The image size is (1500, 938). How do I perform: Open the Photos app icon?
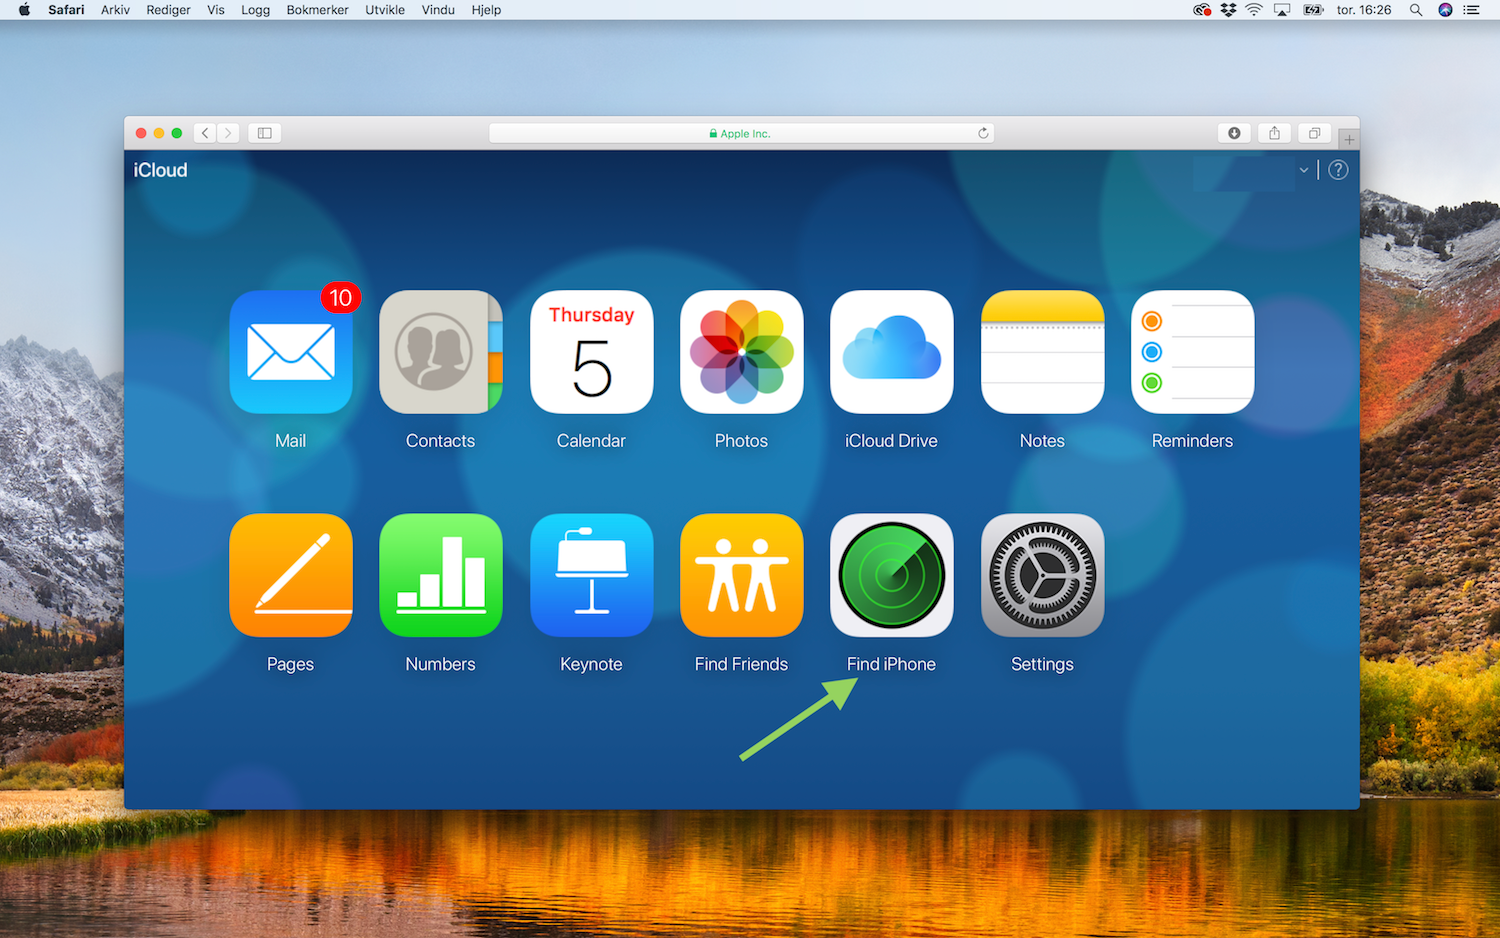tap(742, 352)
